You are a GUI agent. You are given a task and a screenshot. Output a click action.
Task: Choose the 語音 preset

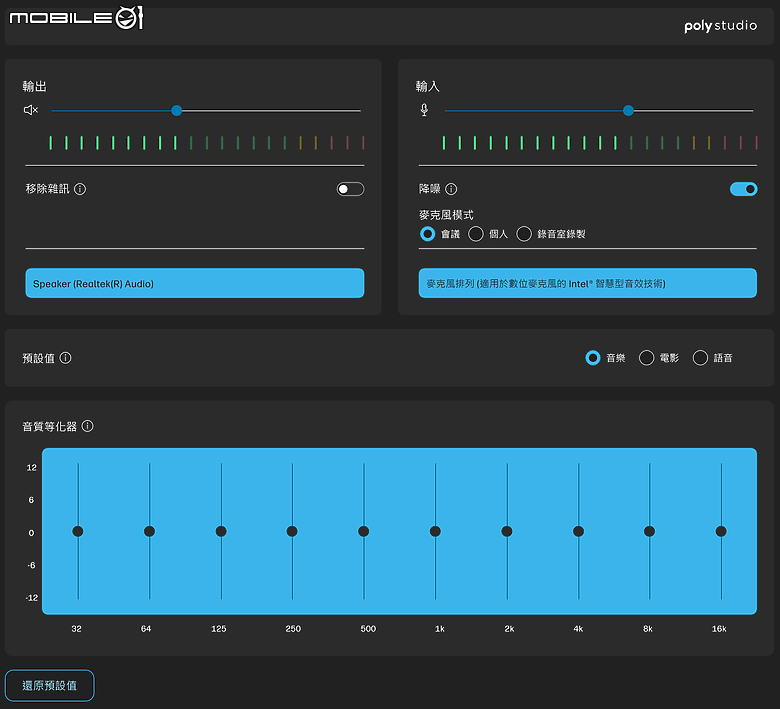tap(700, 358)
